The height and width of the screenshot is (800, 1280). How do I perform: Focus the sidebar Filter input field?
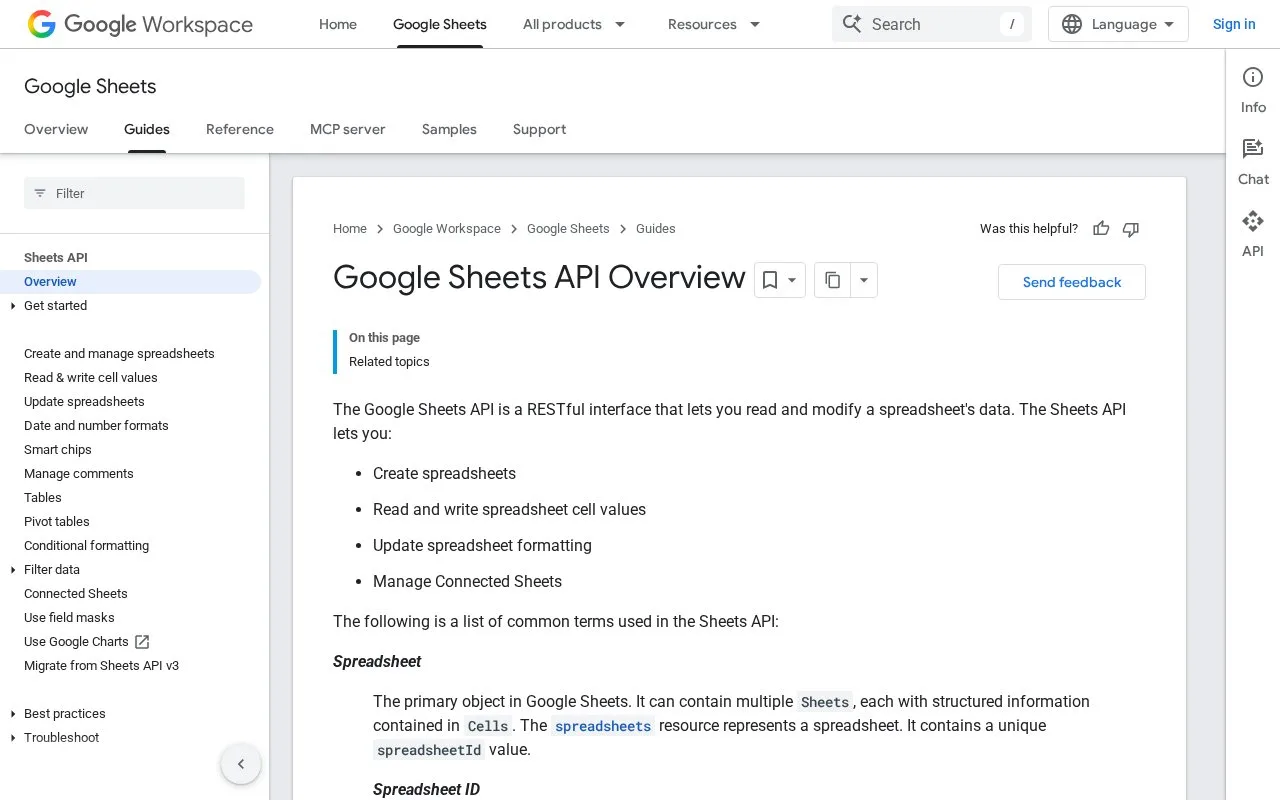click(x=134, y=193)
